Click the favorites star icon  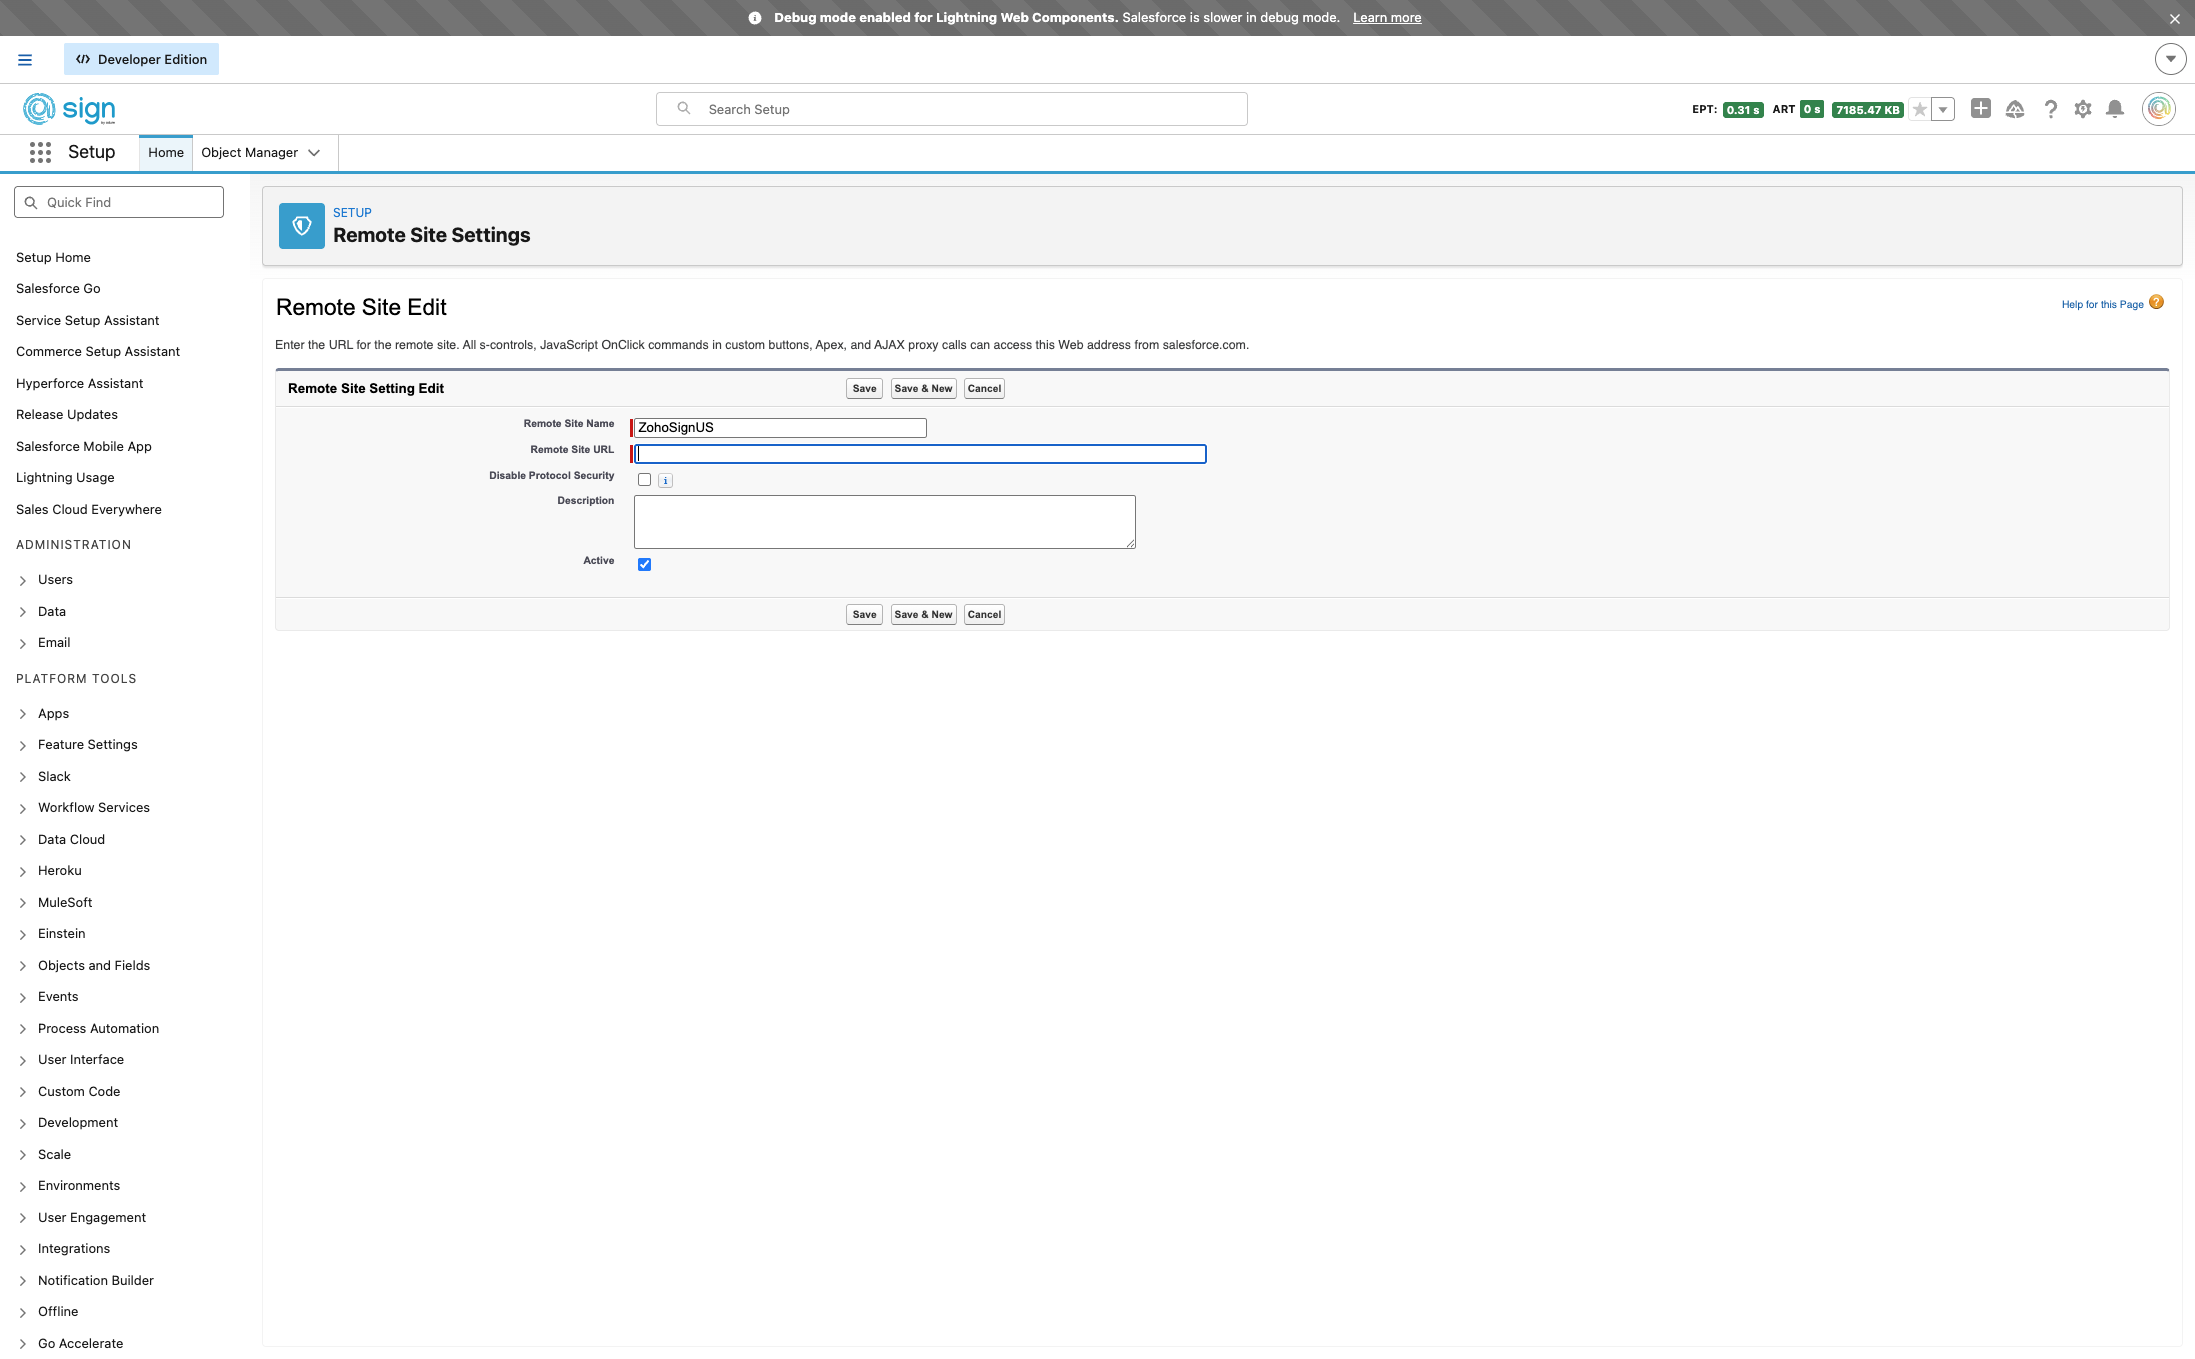tap(1918, 110)
